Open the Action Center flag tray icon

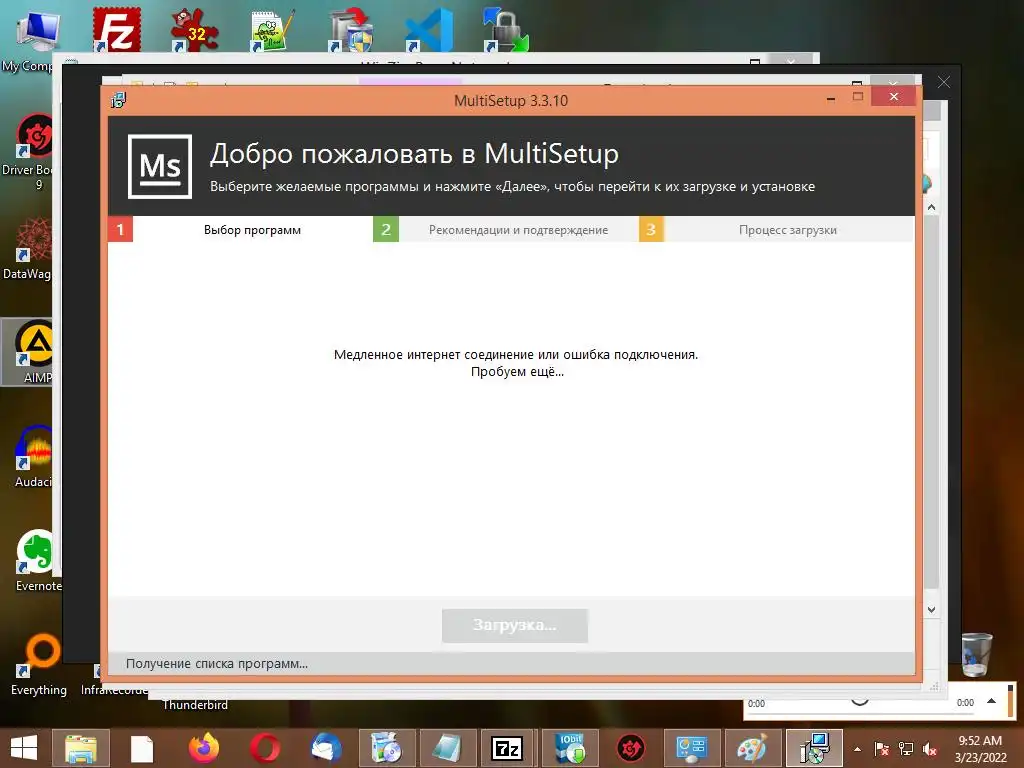pos(882,749)
